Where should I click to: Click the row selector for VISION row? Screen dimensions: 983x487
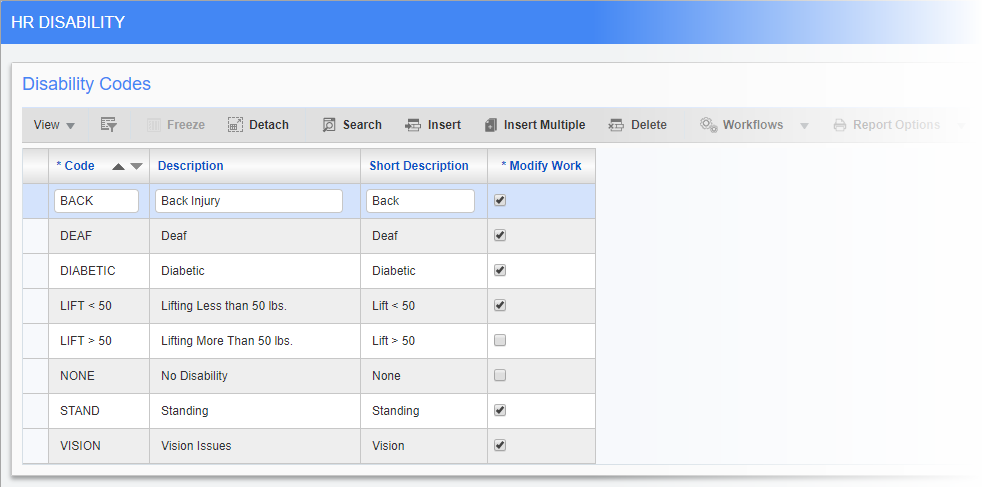tap(35, 446)
